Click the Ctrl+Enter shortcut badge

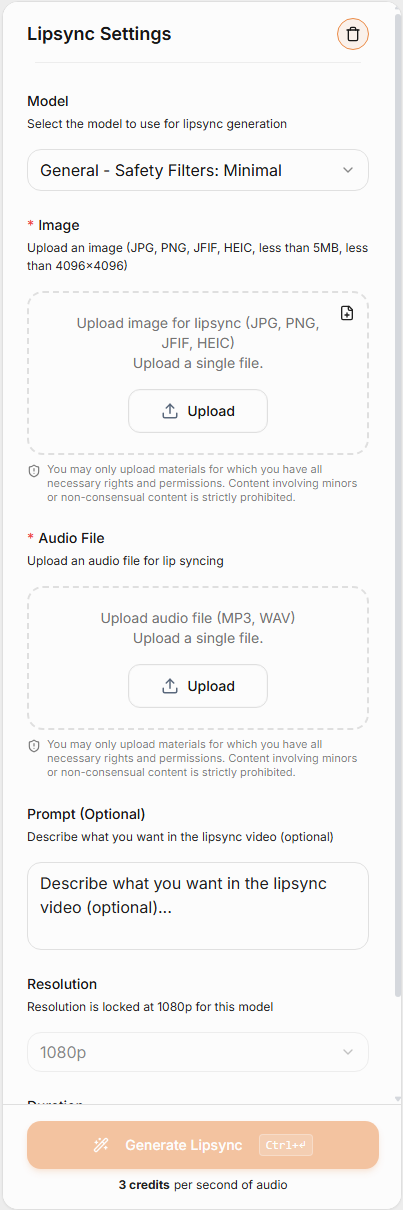(x=286, y=1145)
